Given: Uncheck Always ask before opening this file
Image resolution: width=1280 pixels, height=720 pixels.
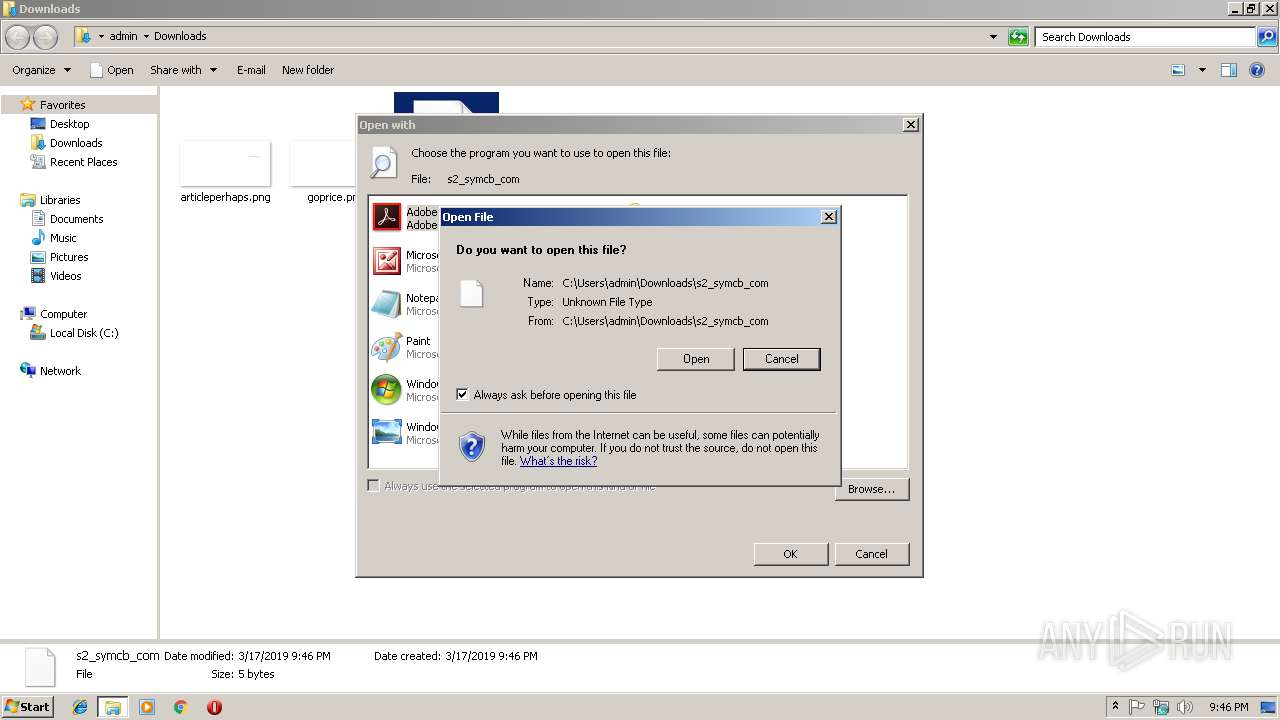Looking at the screenshot, I should 462,395.
